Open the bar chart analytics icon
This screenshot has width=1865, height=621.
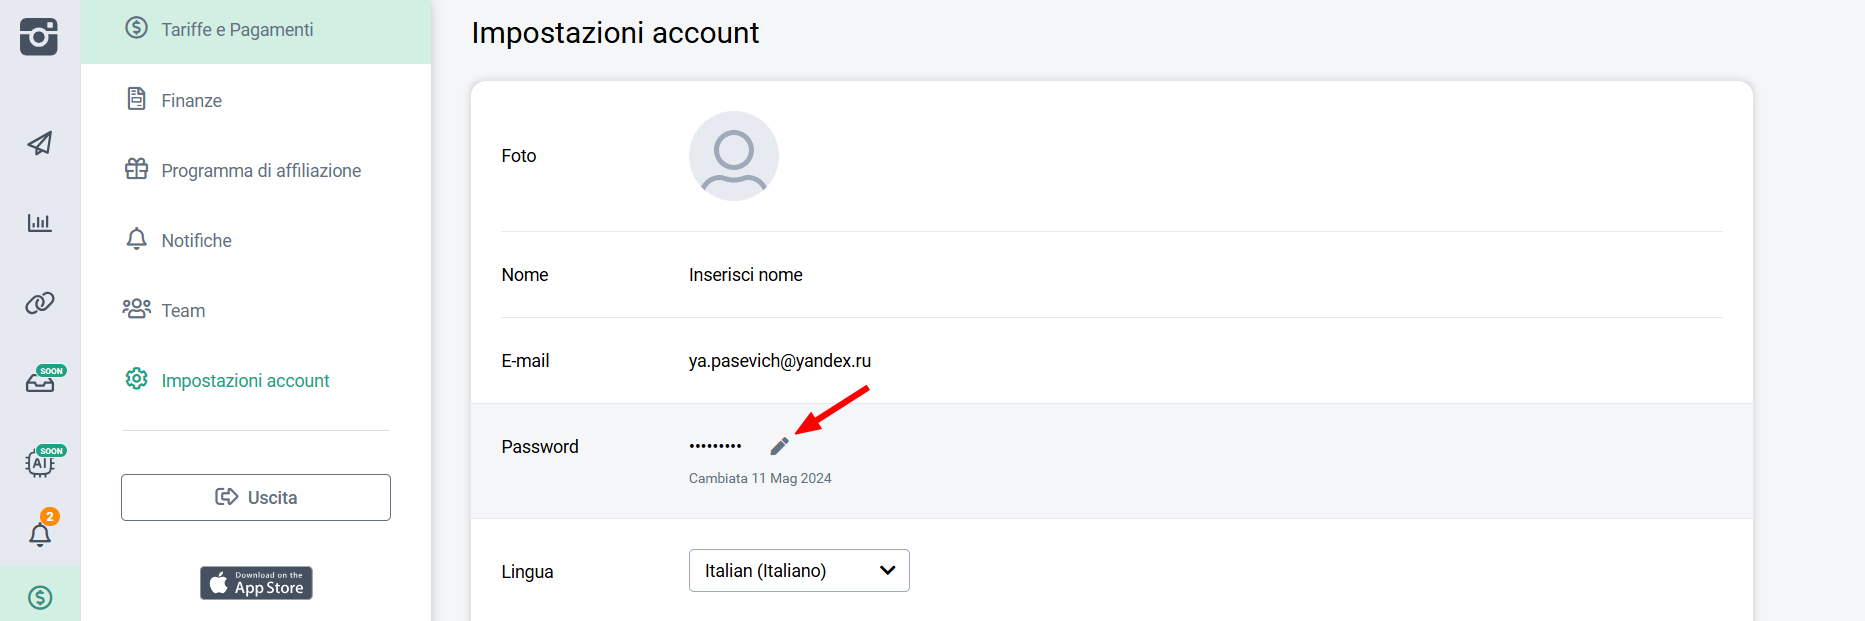[40, 222]
